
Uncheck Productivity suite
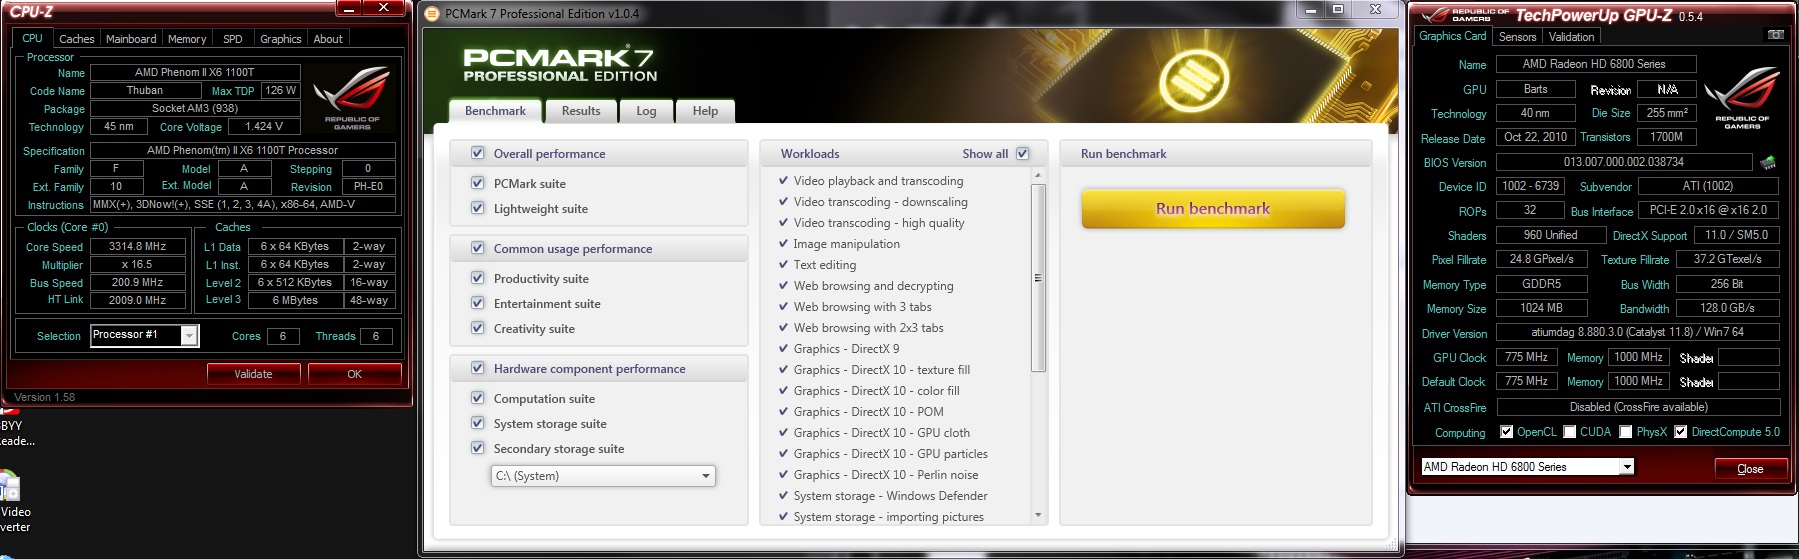coord(478,278)
